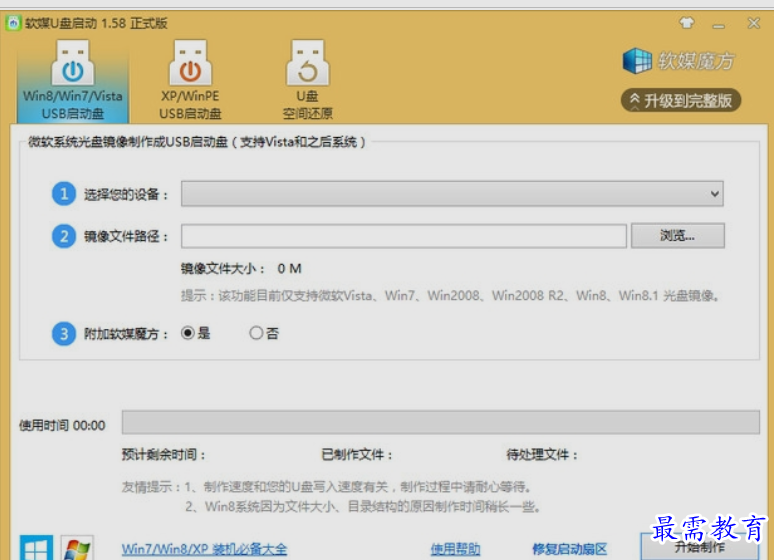Click the 待处理文件 label
The height and width of the screenshot is (560, 774).
pos(542,454)
